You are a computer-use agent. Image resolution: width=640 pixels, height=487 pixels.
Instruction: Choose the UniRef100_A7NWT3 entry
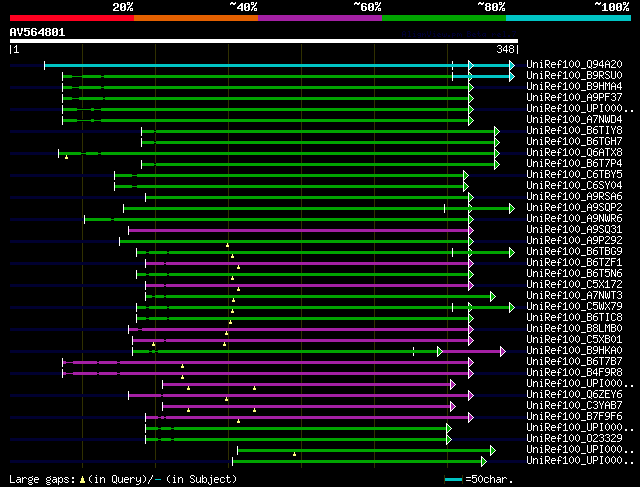574,296
